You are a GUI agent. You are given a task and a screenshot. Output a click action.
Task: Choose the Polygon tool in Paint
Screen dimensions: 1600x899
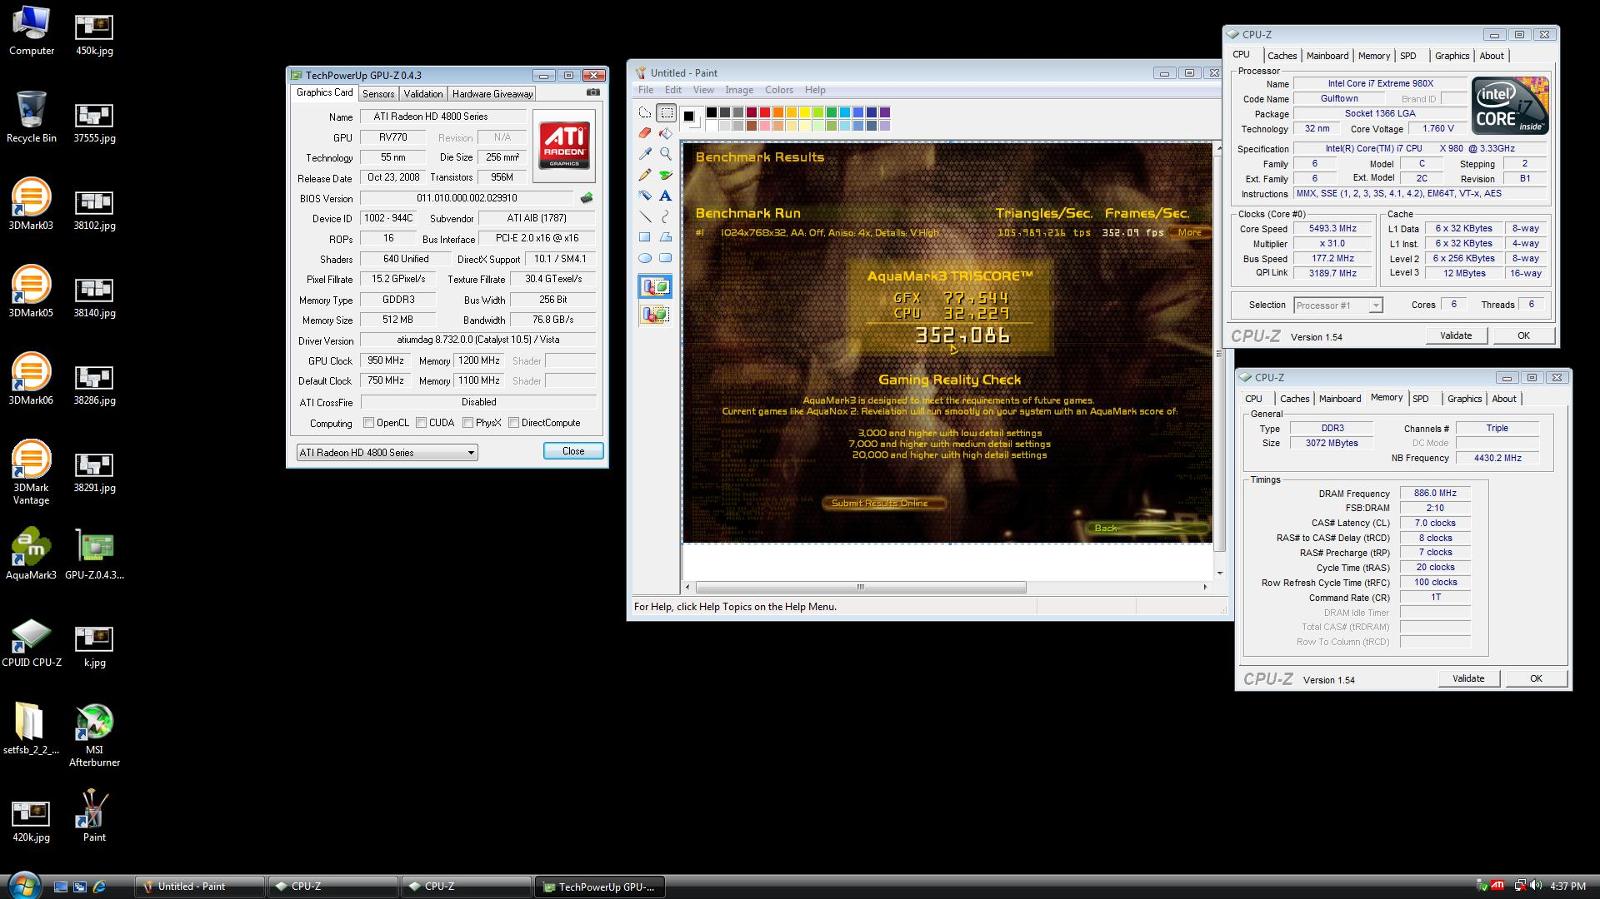[666, 237]
